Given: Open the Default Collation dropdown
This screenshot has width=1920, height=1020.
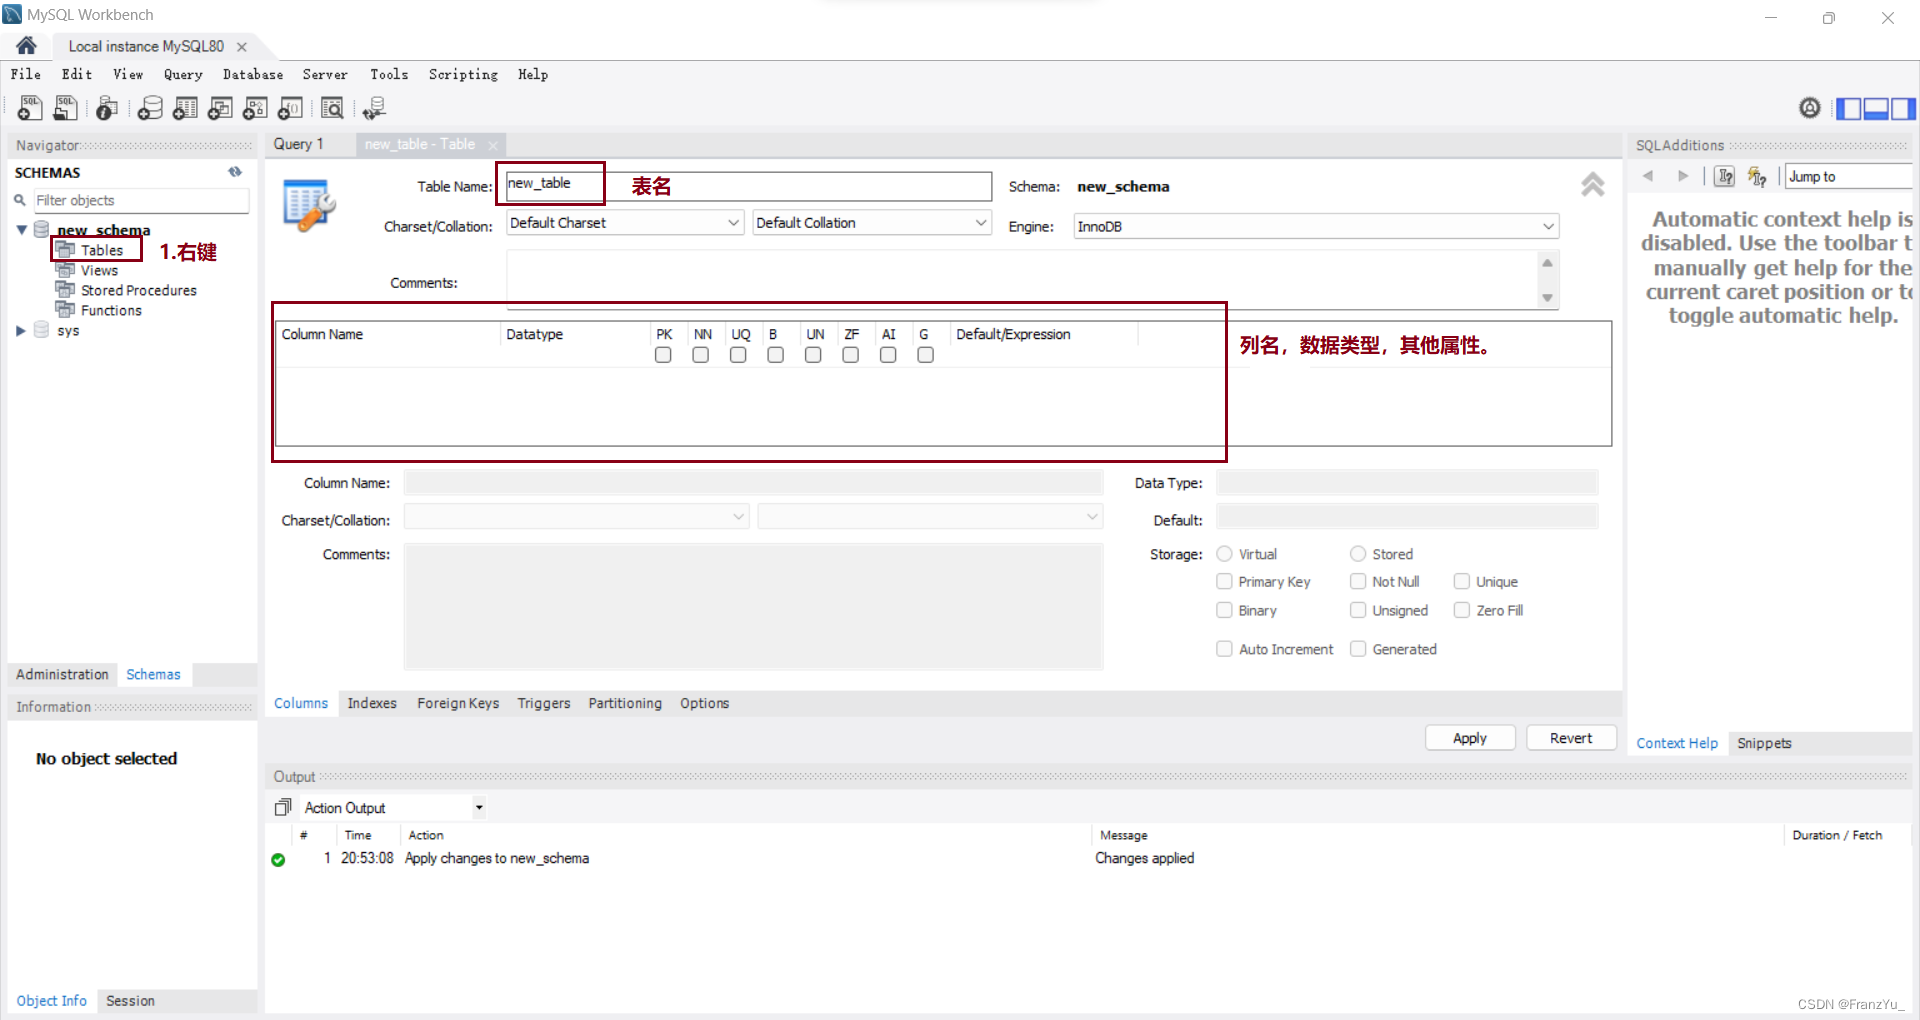Looking at the screenshot, I should (872, 223).
